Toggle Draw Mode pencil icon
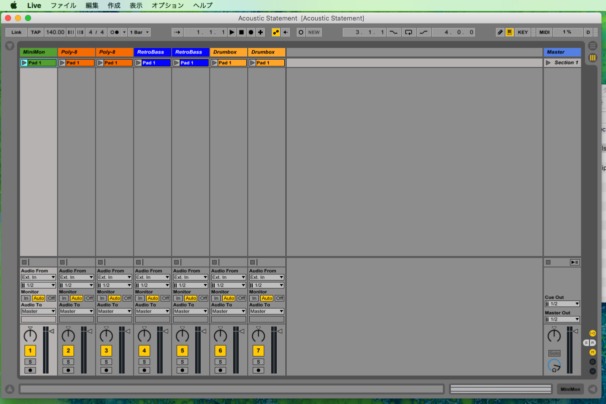Image resolution: width=606 pixels, height=404 pixels. [x=500, y=32]
